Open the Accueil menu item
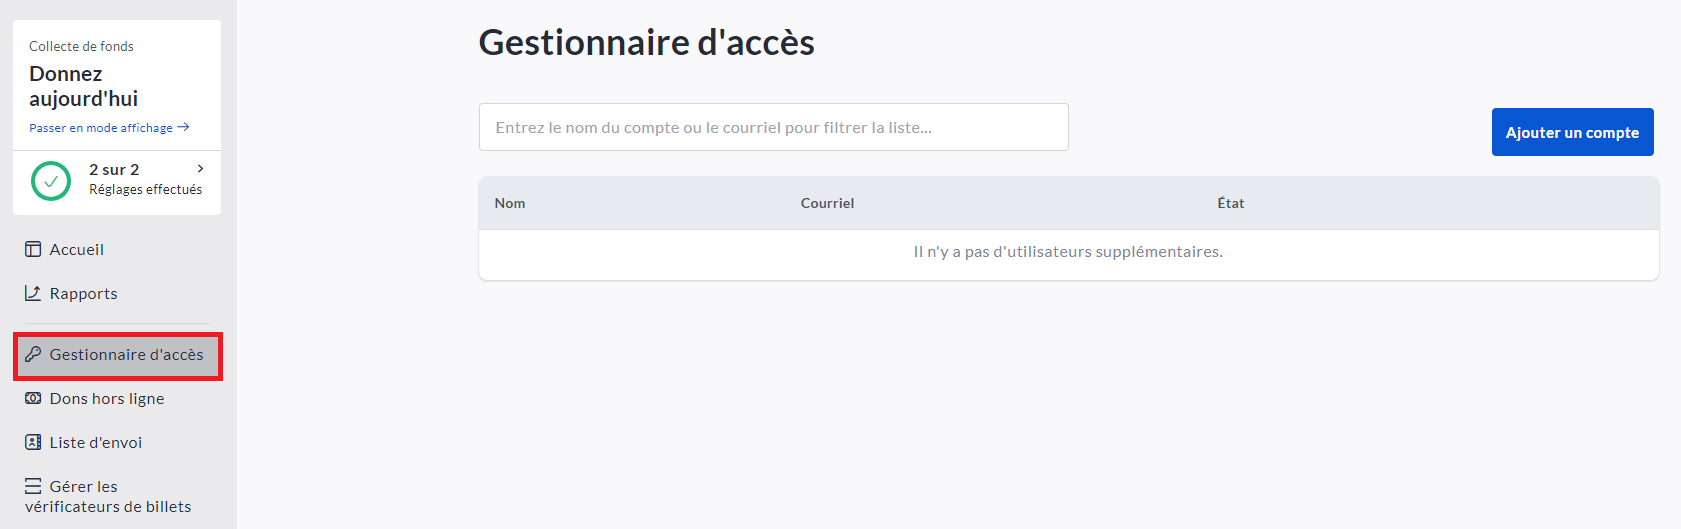The image size is (1681, 529). point(77,249)
